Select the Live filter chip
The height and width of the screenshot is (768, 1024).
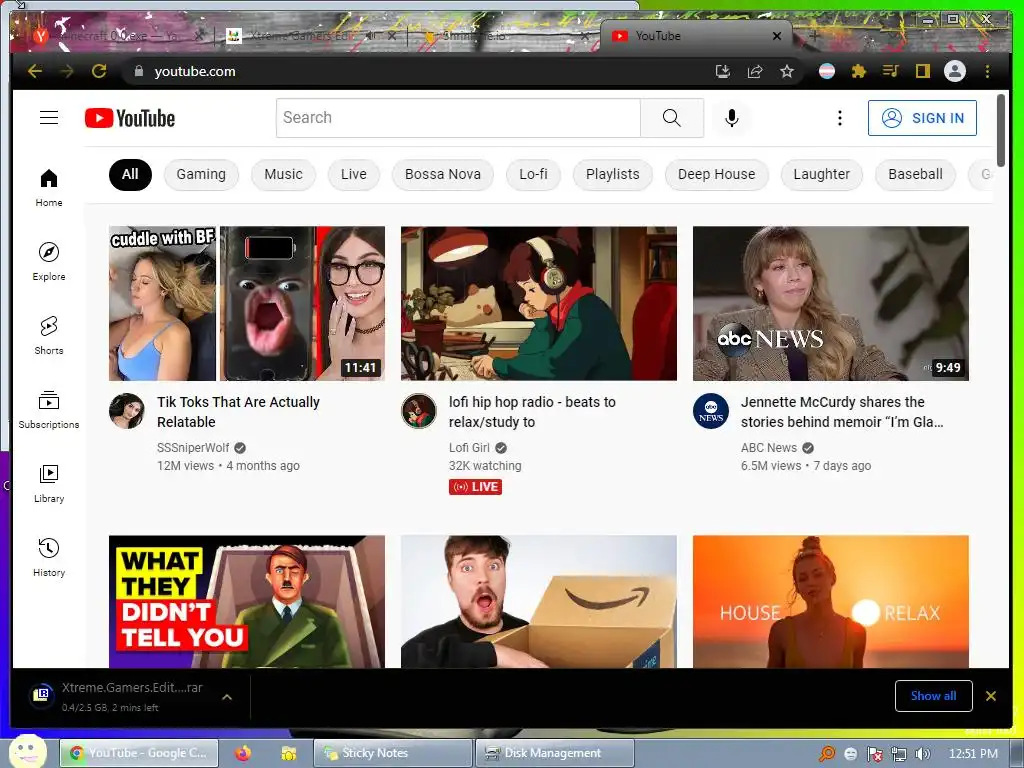pos(353,174)
